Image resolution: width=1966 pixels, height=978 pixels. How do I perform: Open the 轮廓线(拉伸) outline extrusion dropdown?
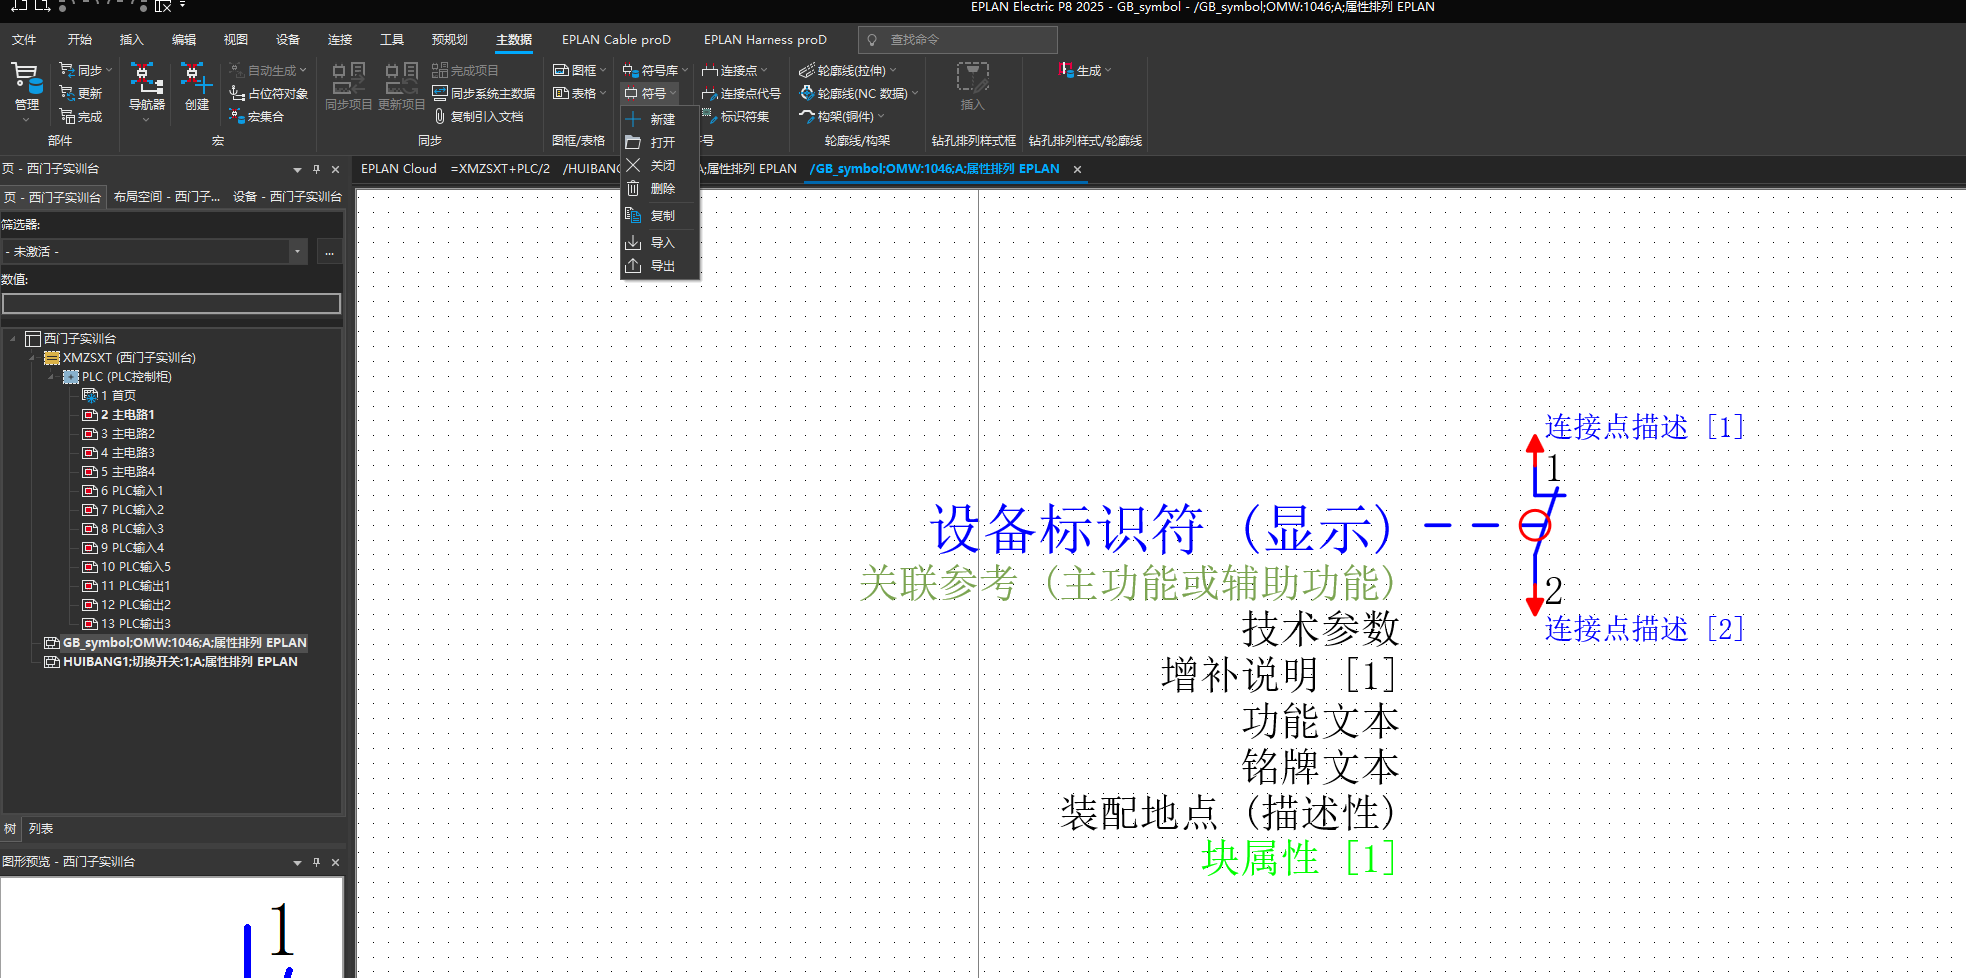coord(847,70)
